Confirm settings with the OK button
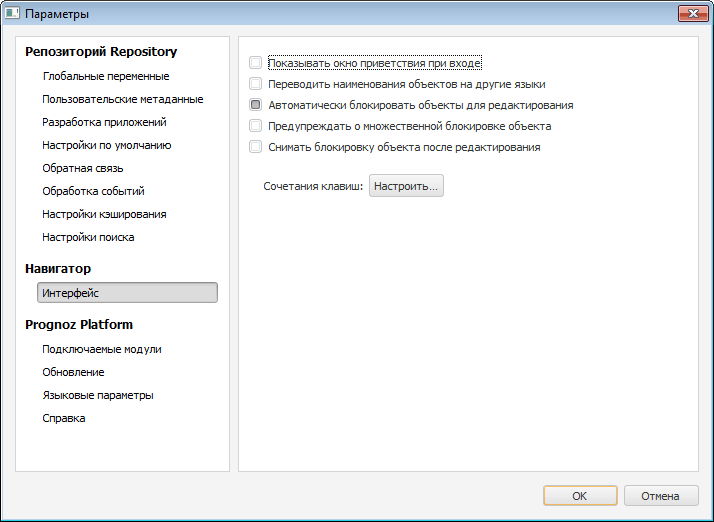This screenshot has height=522, width=714. (580, 496)
